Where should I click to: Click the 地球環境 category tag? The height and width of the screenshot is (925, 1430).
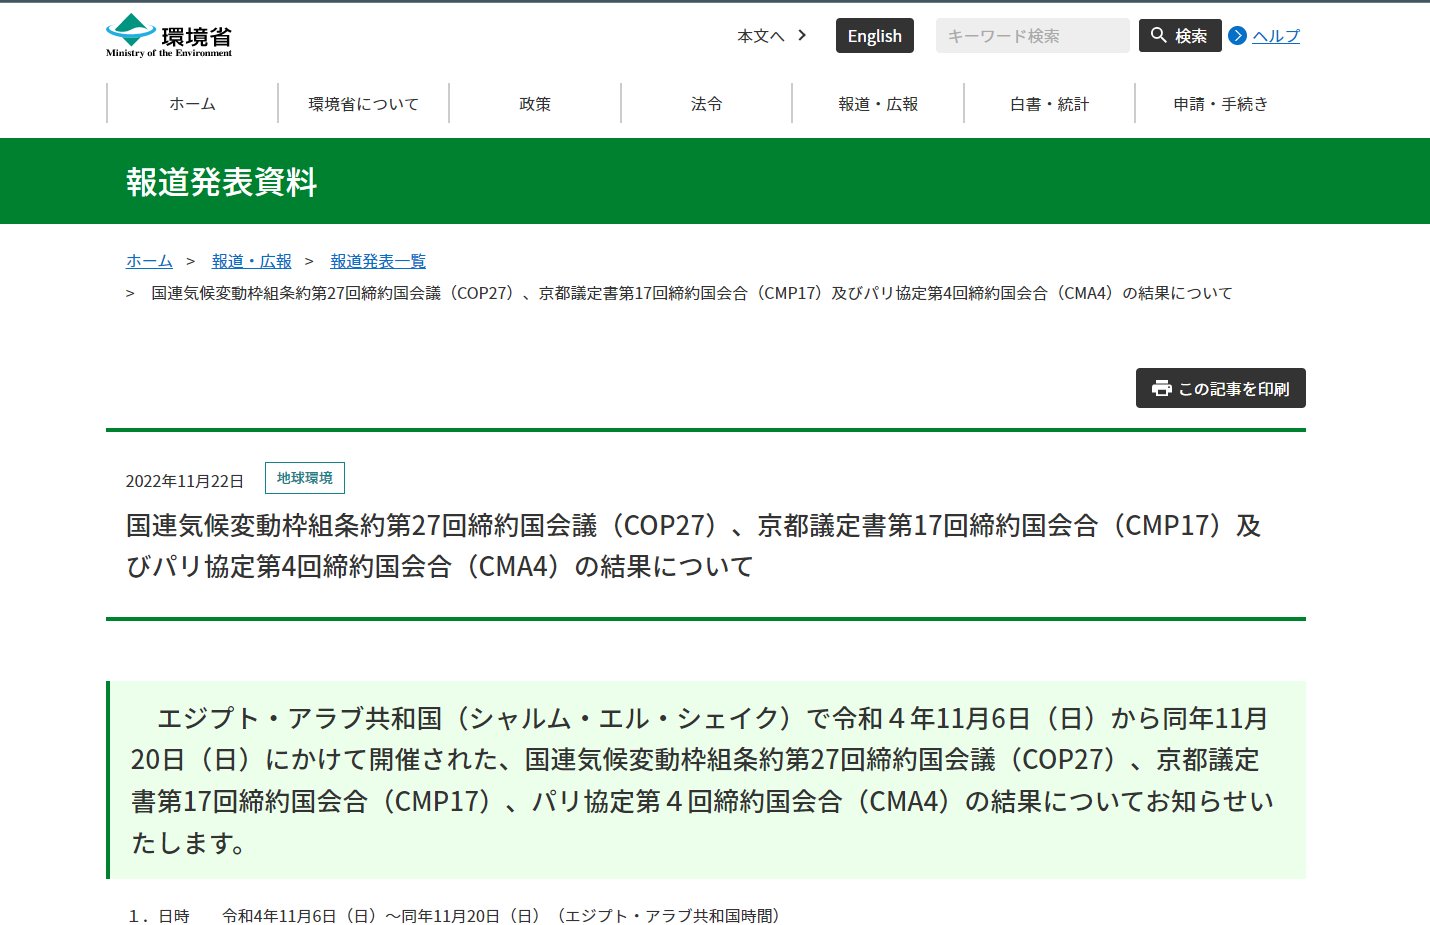coord(305,477)
